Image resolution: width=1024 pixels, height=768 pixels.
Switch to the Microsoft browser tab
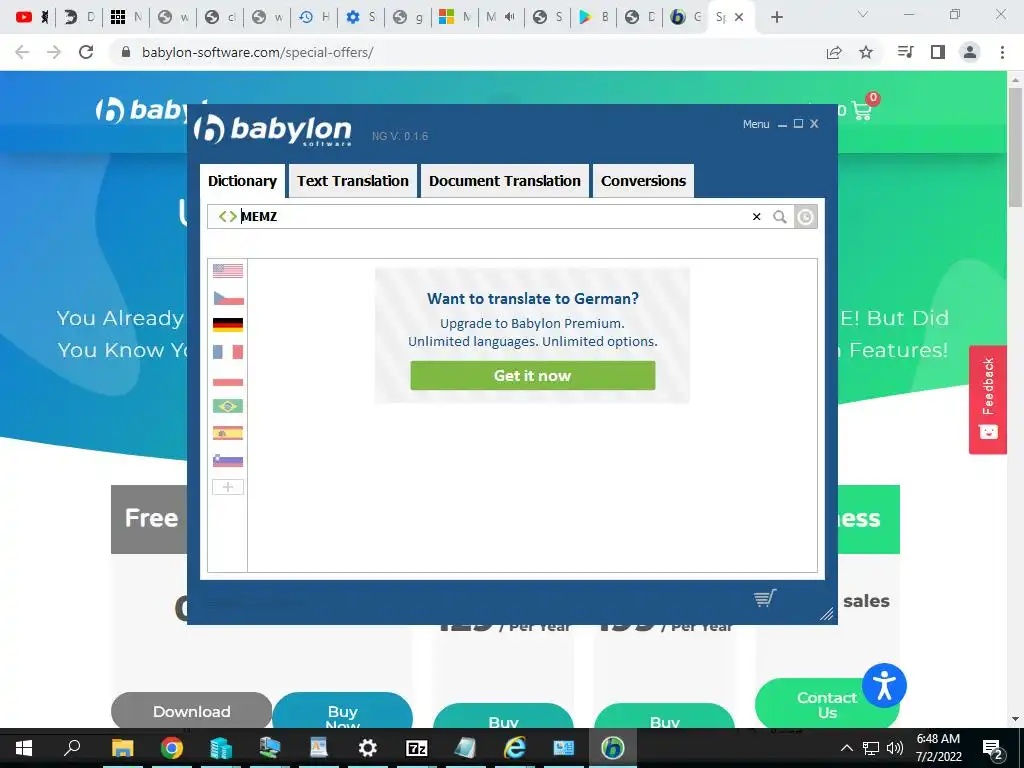[455, 17]
